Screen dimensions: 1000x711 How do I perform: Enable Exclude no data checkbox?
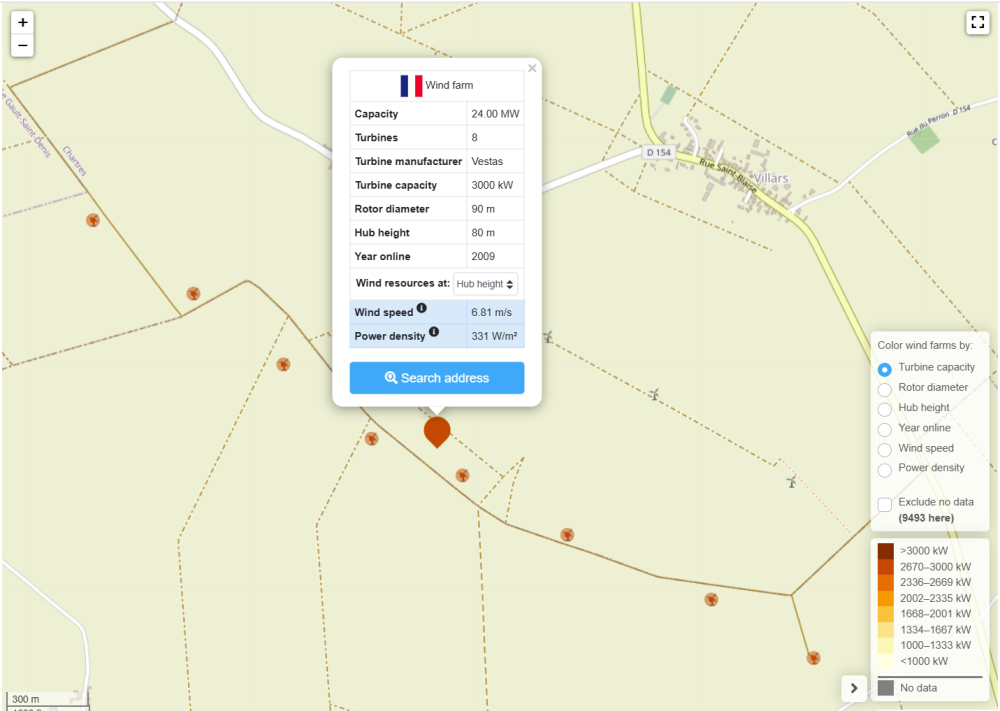885,504
